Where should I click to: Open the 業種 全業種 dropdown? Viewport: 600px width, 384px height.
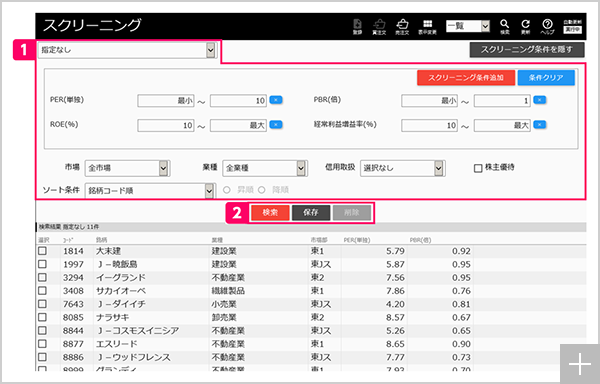265,168
